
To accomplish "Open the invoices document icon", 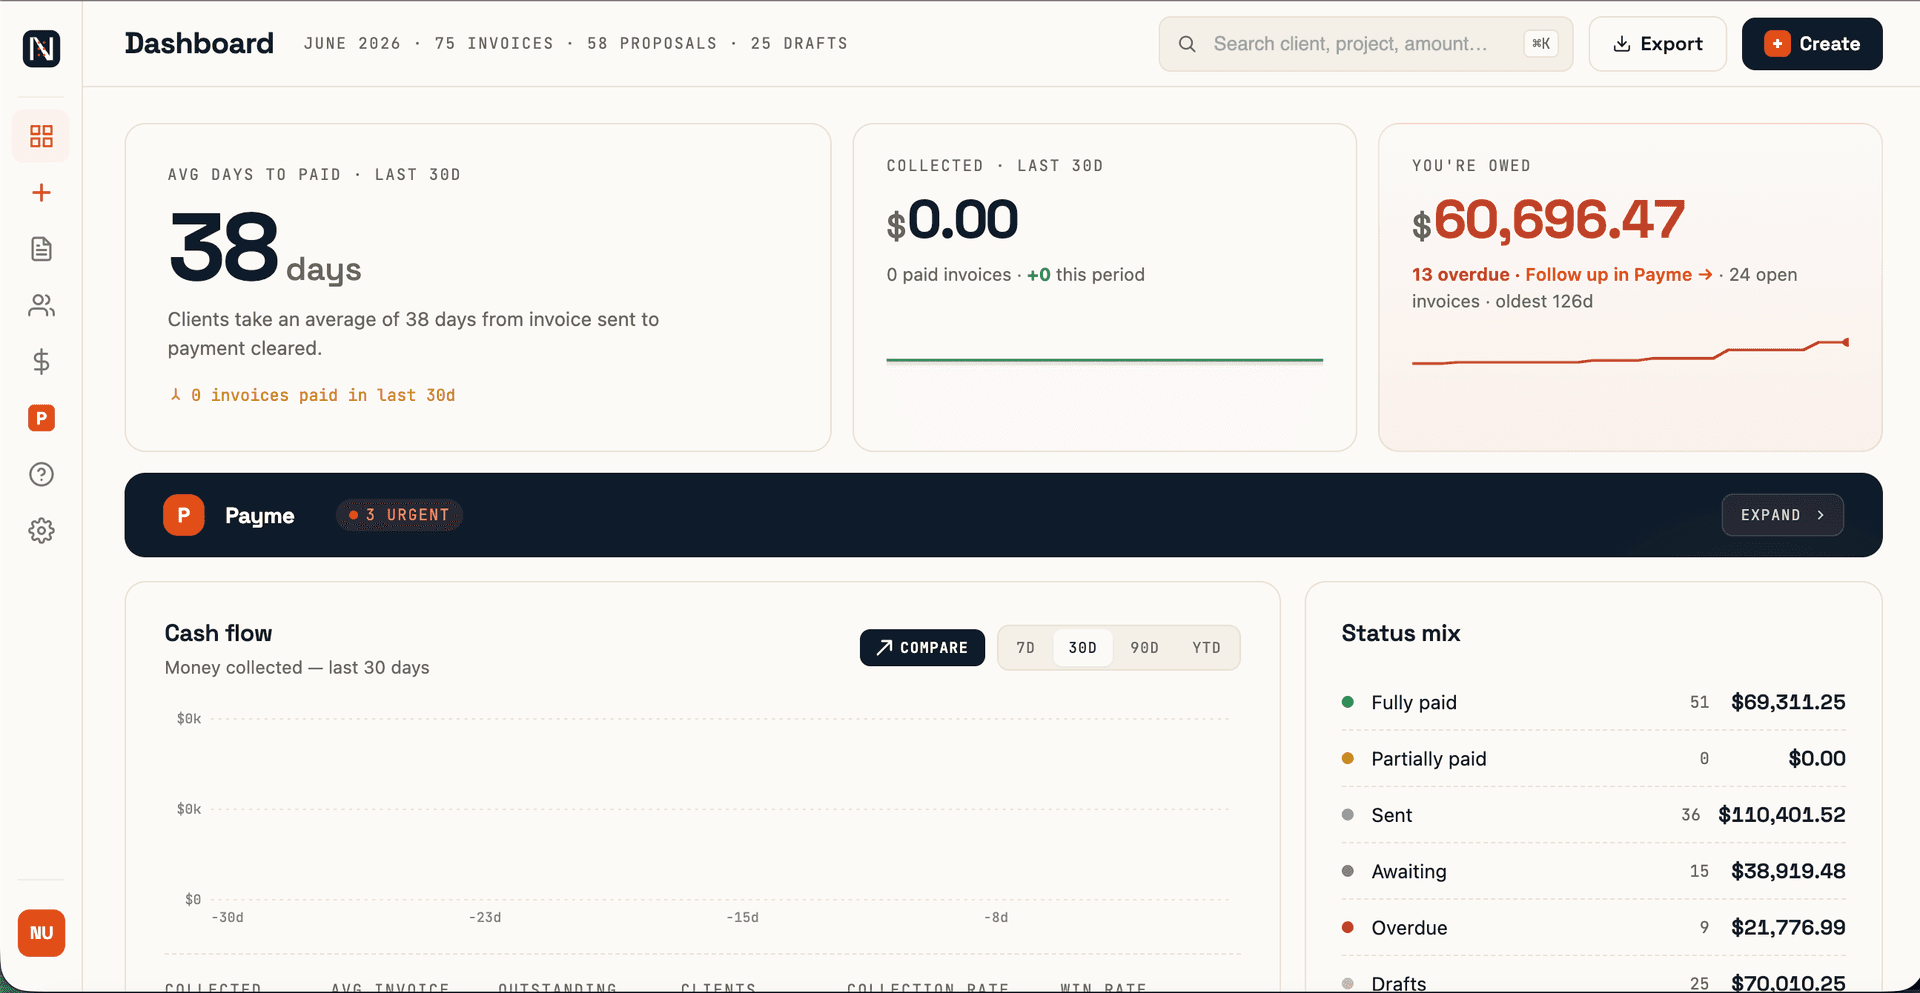I will tap(41, 249).
